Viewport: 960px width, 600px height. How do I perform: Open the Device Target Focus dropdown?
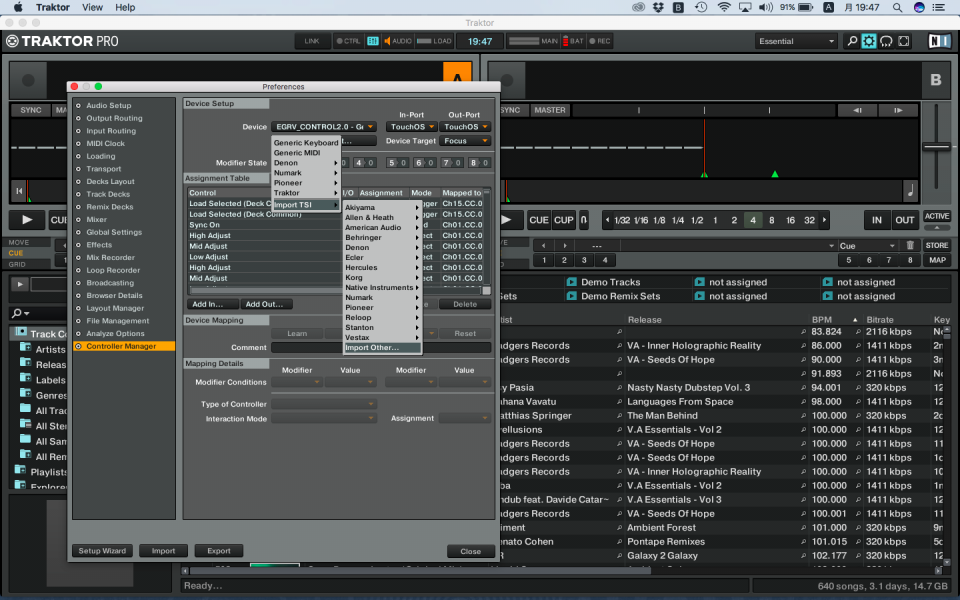pyautogui.click(x=465, y=141)
